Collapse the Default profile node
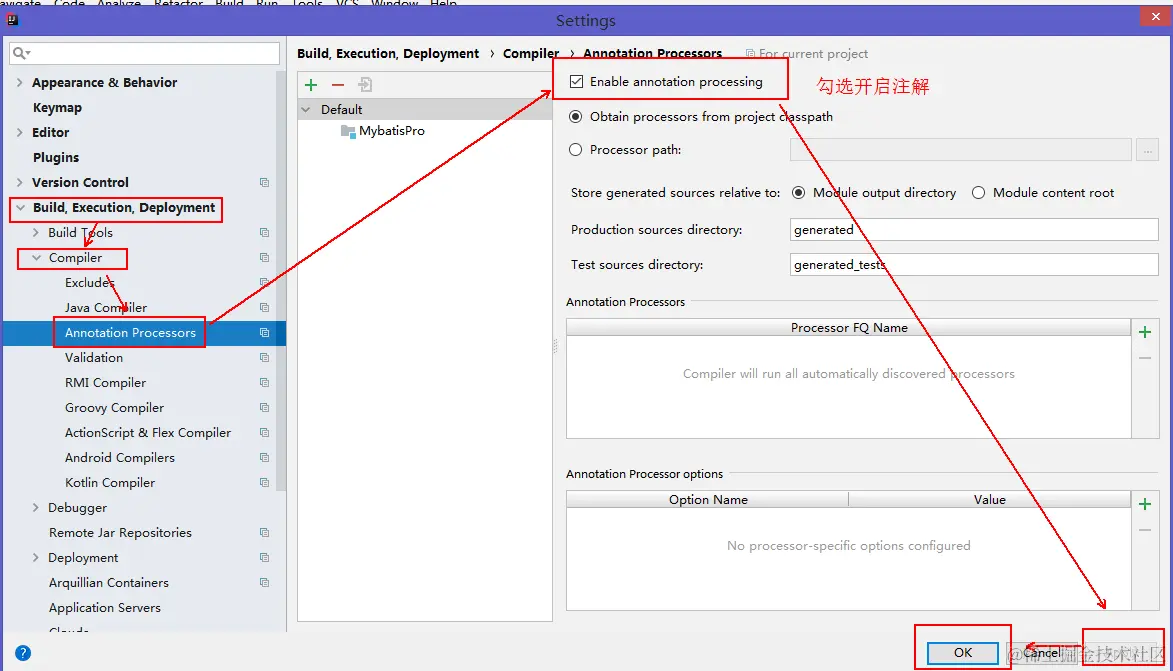 tap(306, 110)
